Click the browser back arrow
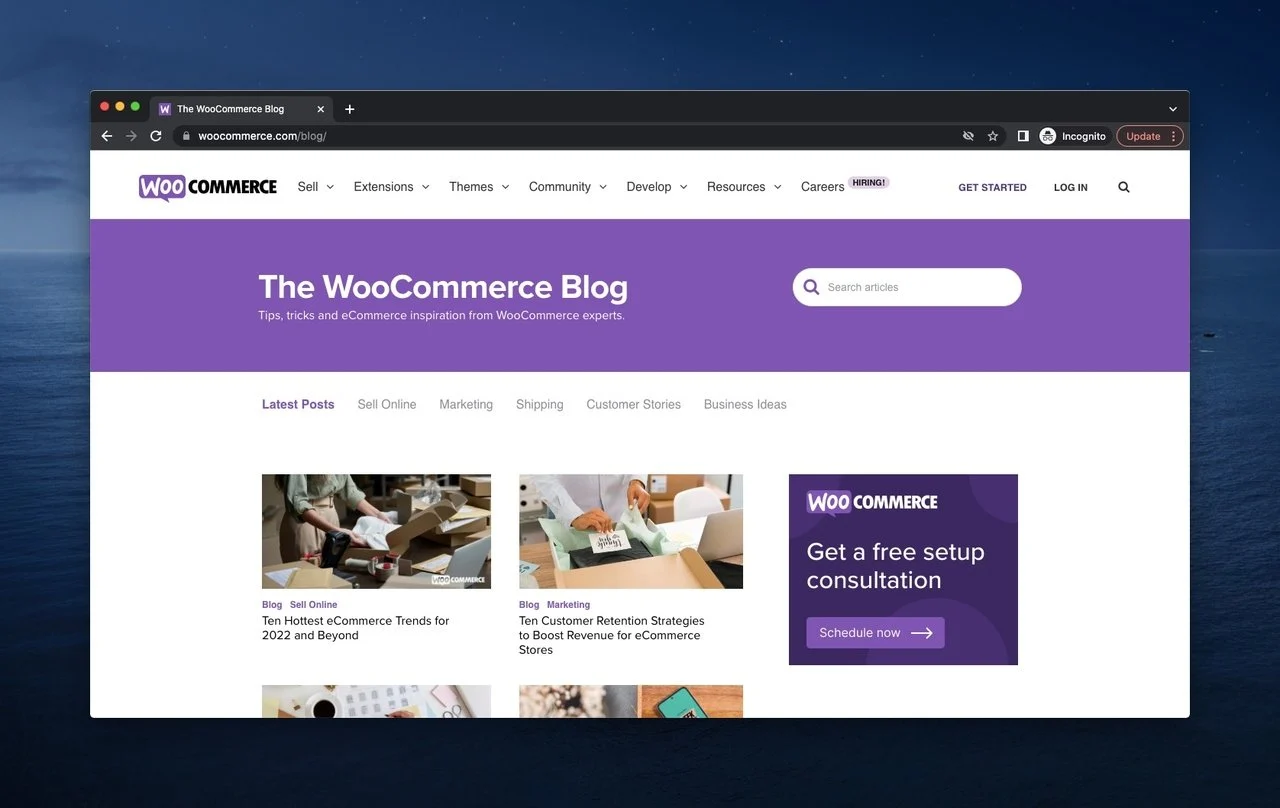Viewport: 1280px width, 808px height. coord(107,136)
